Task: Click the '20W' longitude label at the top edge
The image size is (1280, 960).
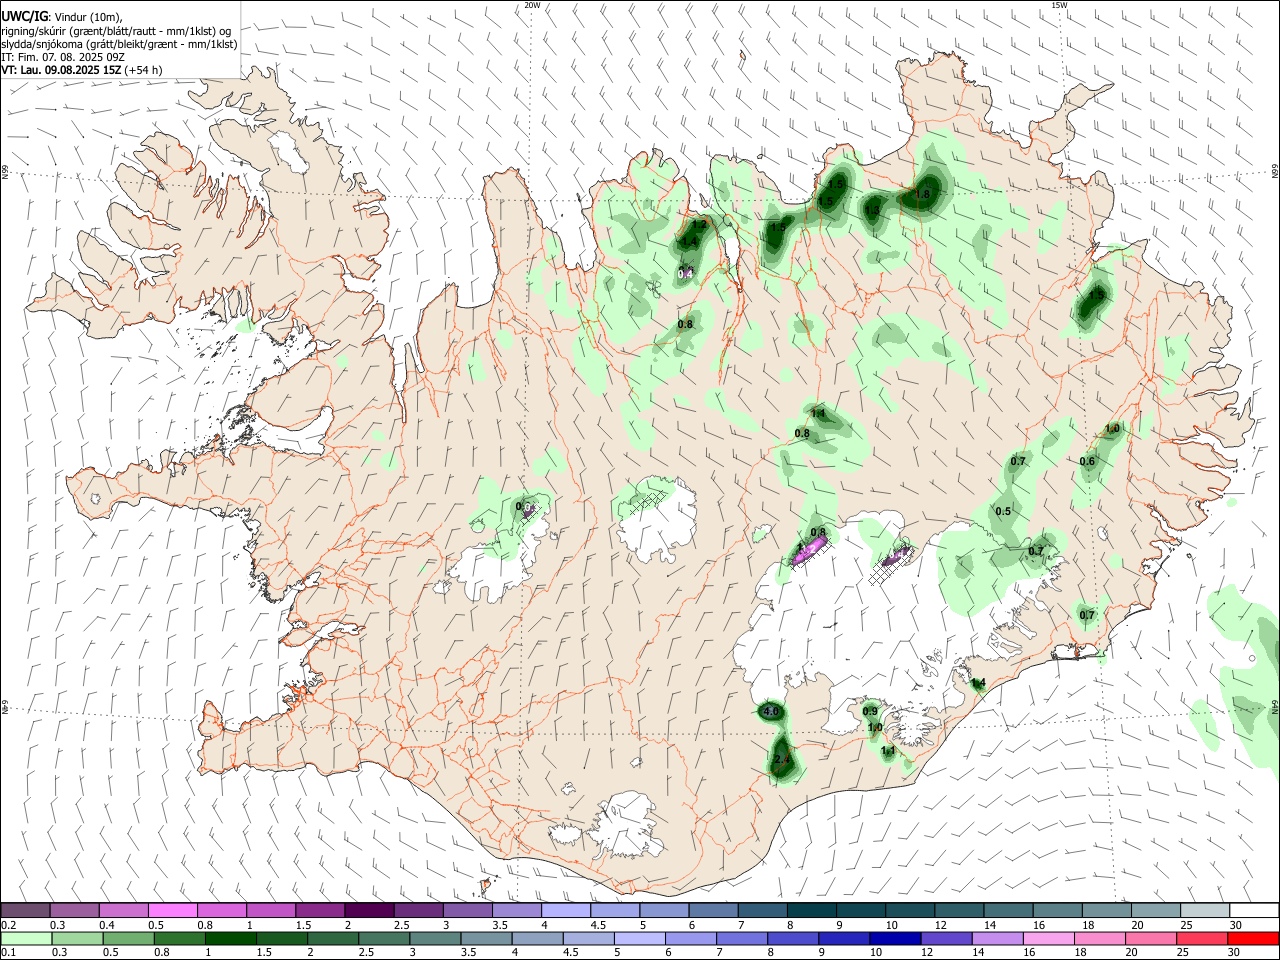Action: [x=532, y=5]
